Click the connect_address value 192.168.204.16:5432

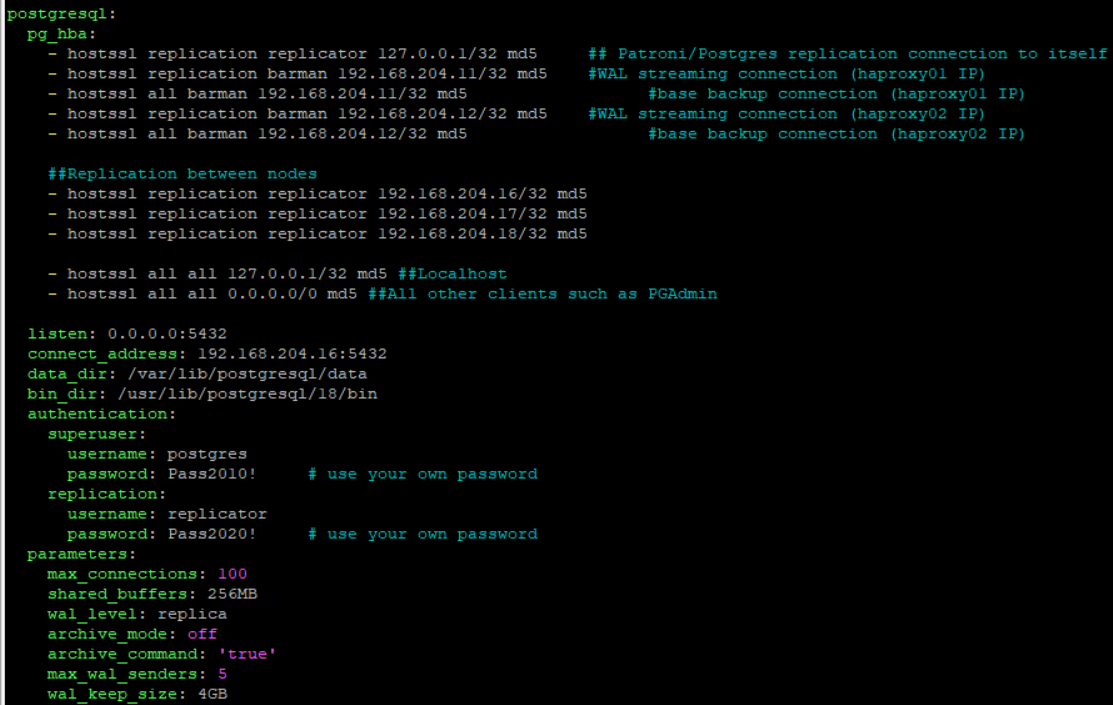(x=292, y=354)
